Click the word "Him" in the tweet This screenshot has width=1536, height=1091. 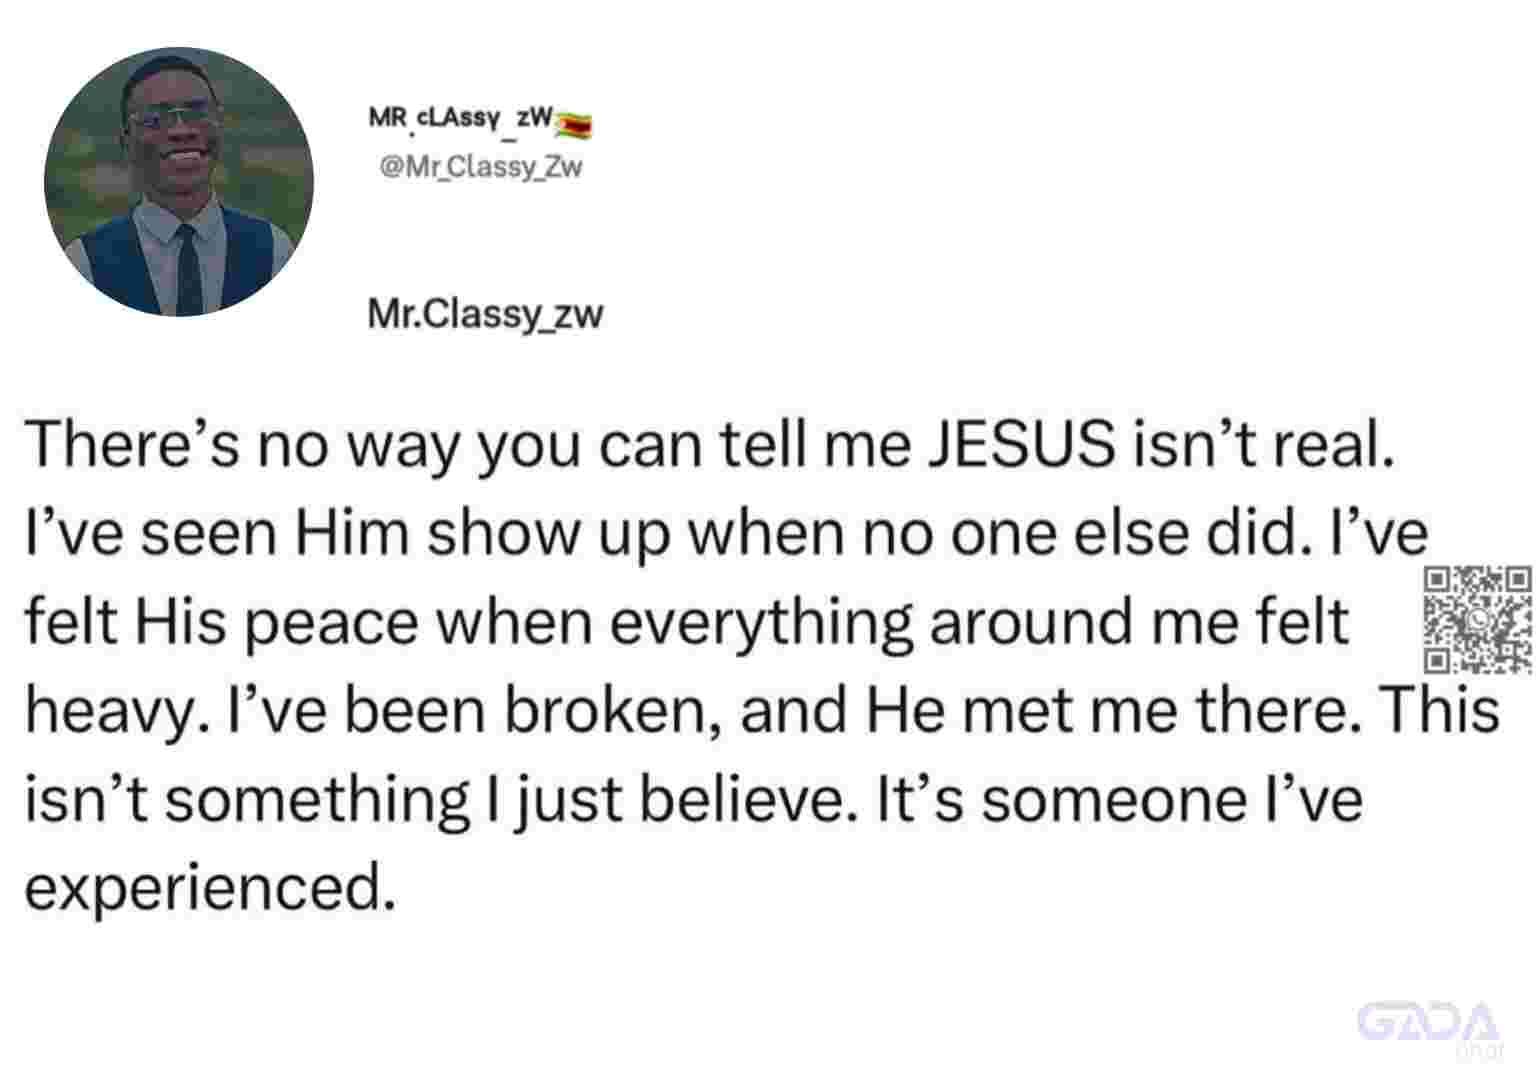(x=351, y=532)
